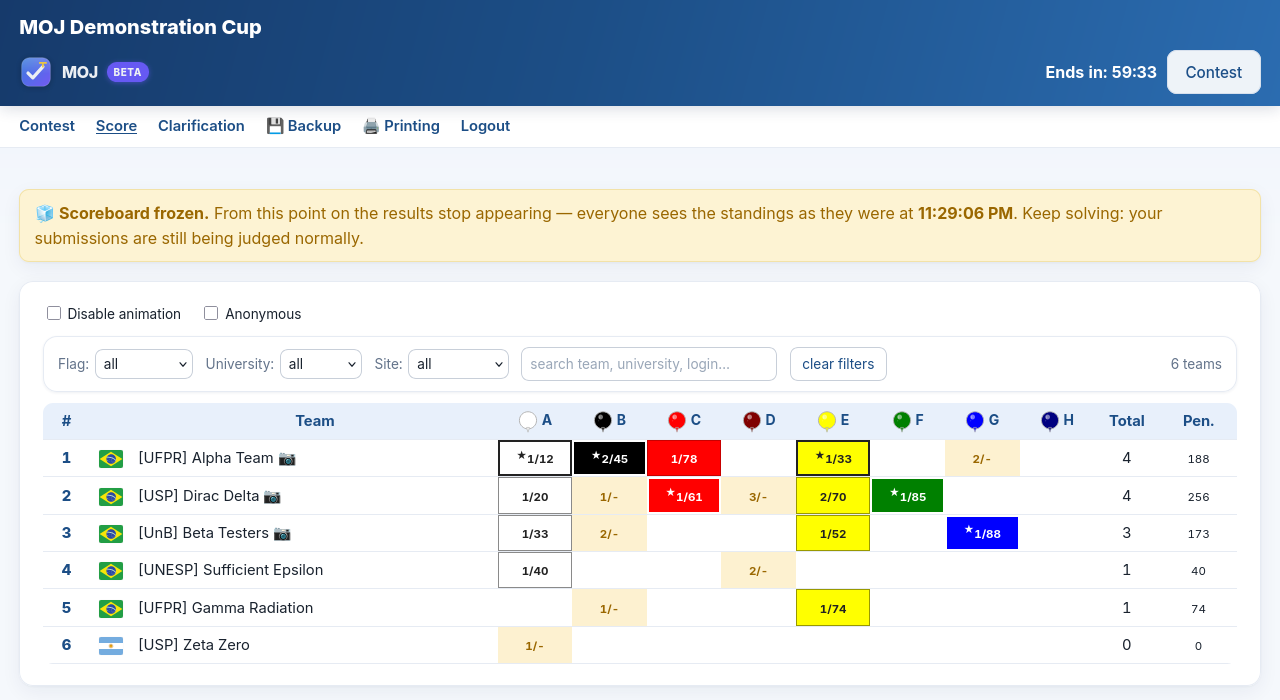Click the yellow balloon for problem E
The image size is (1280, 700).
pos(827,421)
